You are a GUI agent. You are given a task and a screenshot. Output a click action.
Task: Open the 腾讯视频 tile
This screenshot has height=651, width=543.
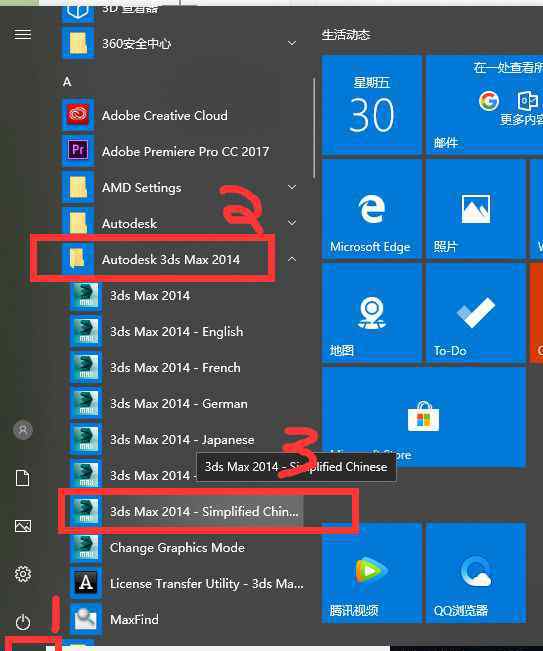click(x=372, y=573)
